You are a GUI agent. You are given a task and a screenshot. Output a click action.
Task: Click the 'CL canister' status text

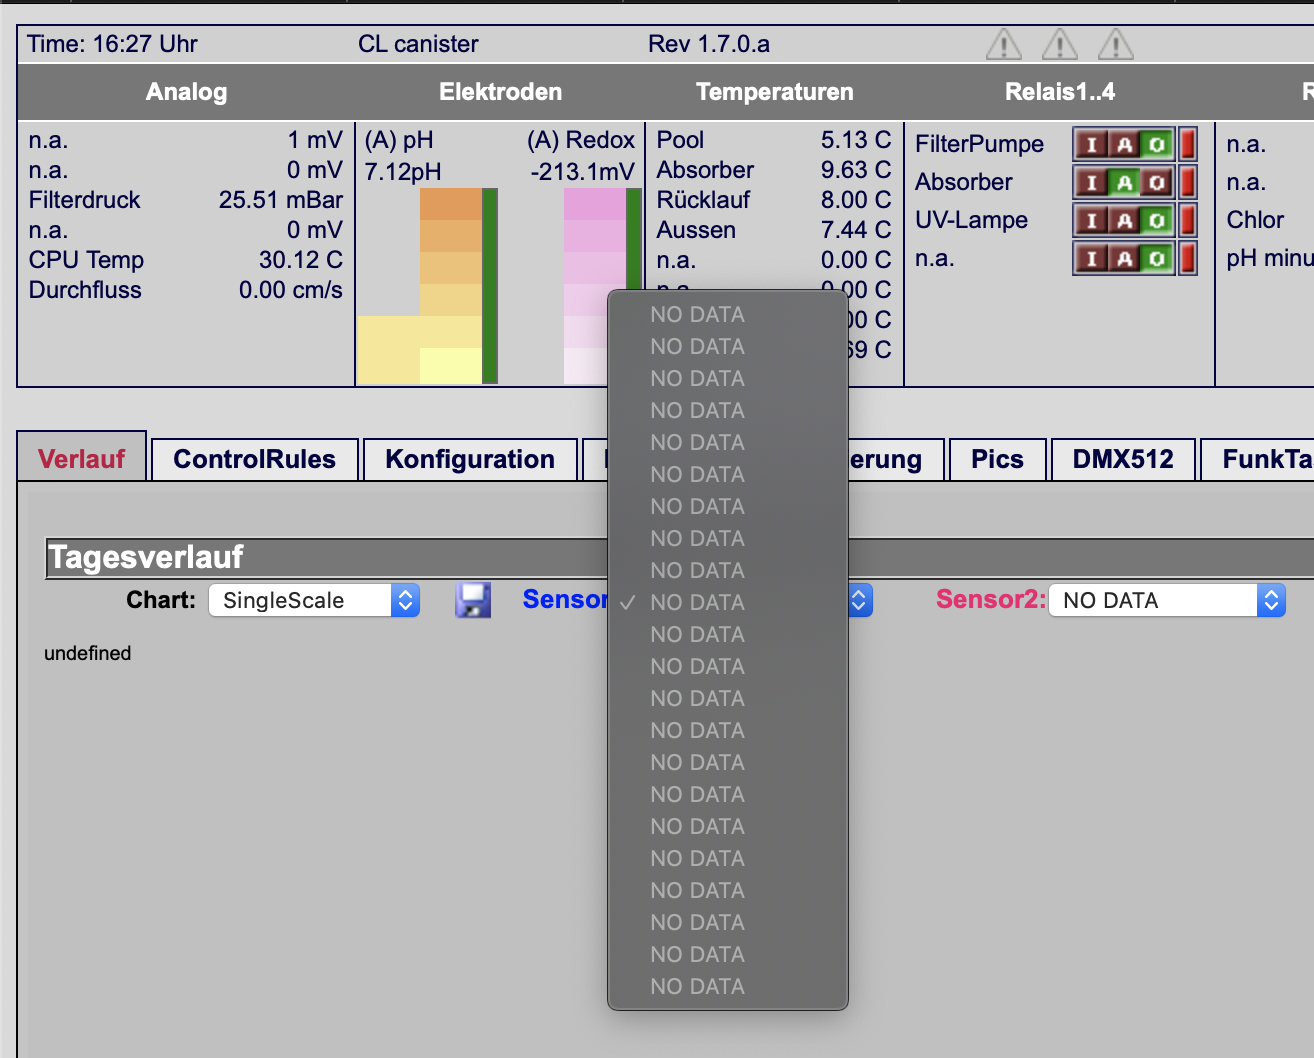[x=418, y=44]
